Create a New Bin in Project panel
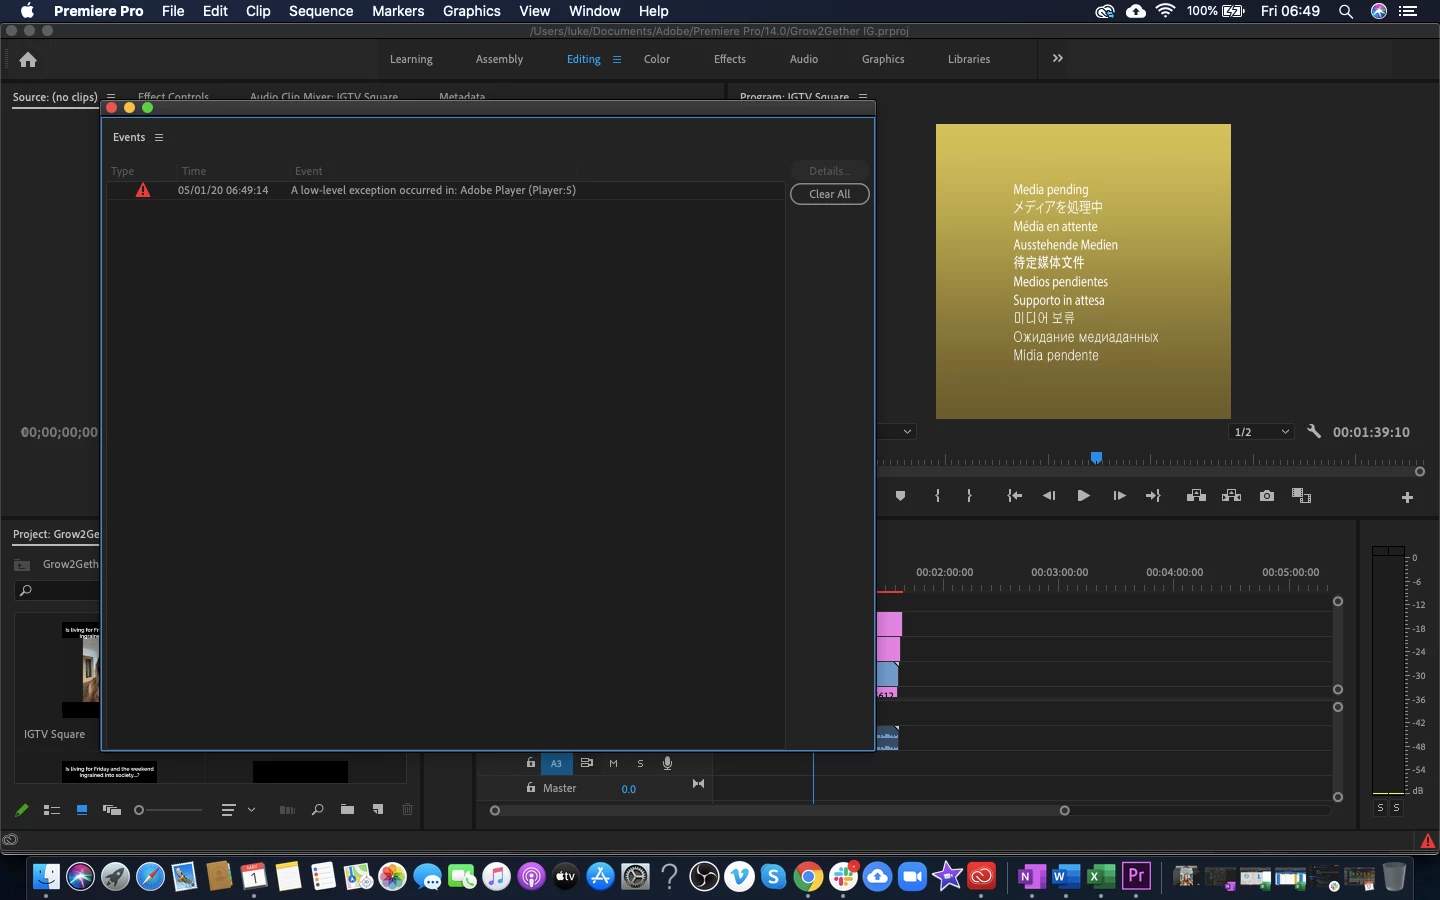Viewport: 1440px width, 900px height. 347,810
